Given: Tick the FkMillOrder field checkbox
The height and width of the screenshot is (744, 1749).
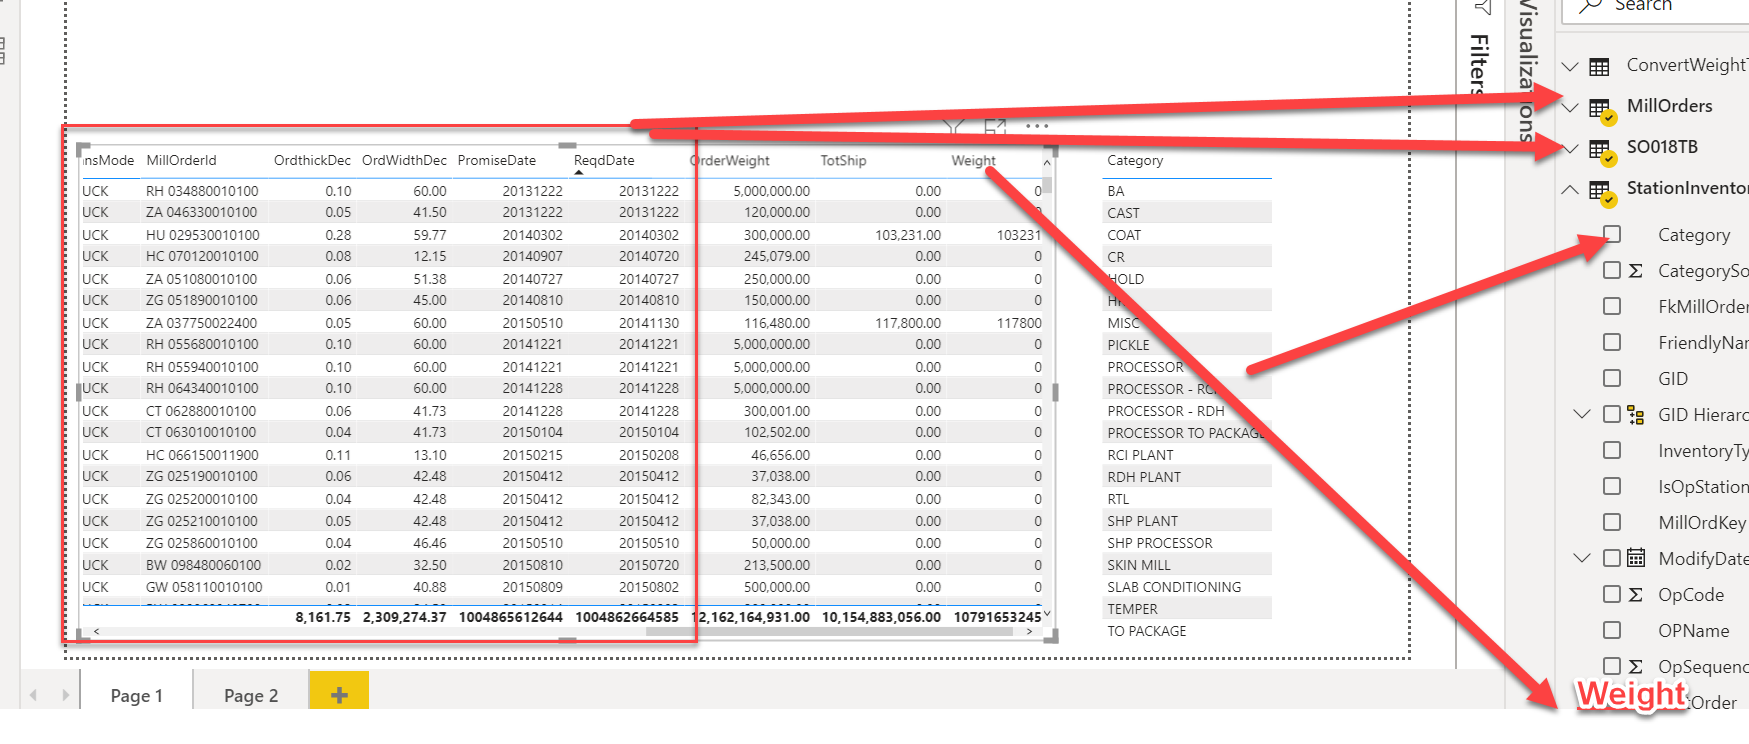Looking at the screenshot, I should click(x=1612, y=306).
